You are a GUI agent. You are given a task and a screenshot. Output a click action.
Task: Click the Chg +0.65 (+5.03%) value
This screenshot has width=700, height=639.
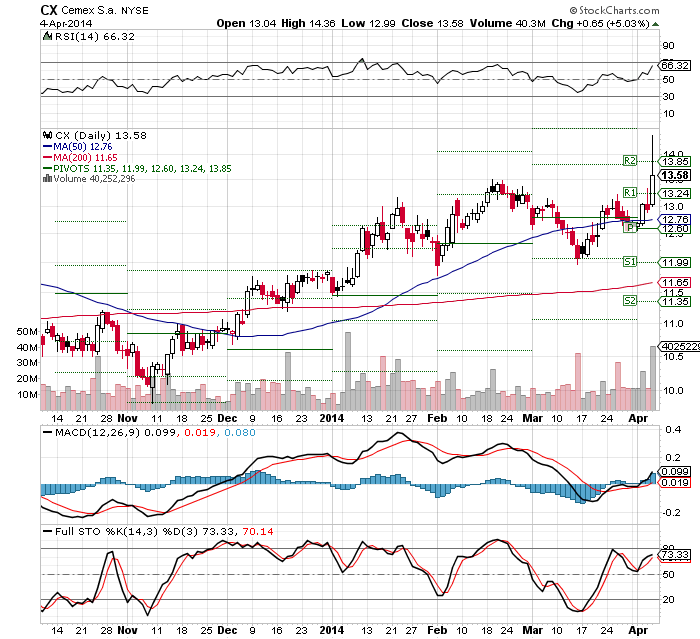pyautogui.click(x=600, y=23)
